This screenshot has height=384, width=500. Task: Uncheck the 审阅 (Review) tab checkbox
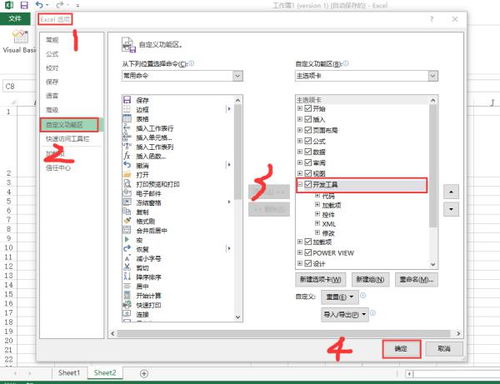(308, 162)
